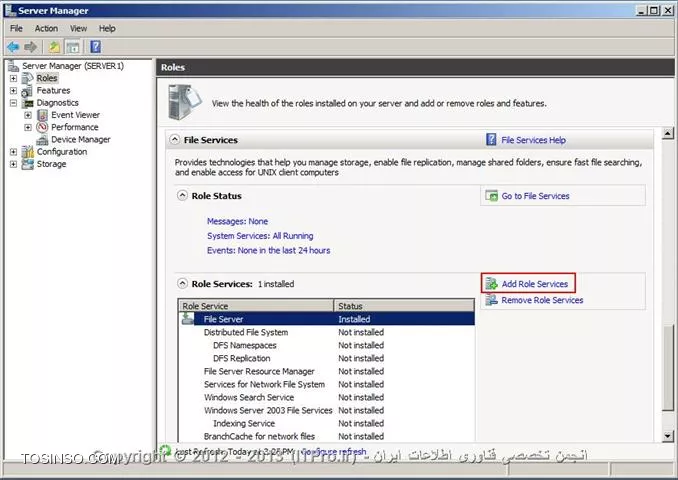This screenshot has width=678, height=480.
Task: Select the Windows Search Service row
Action: [x=327, y=397]
